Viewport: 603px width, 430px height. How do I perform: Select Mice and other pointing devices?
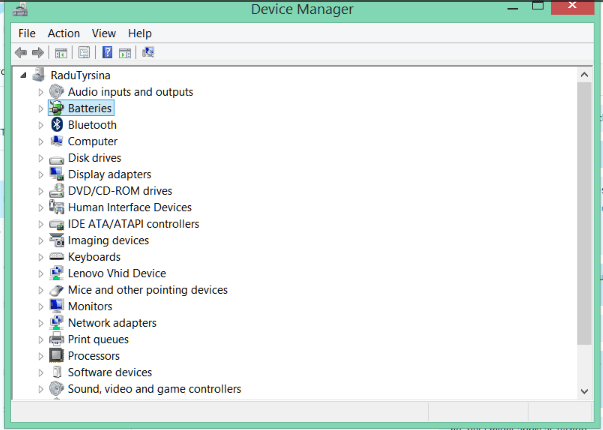(148, 290)
